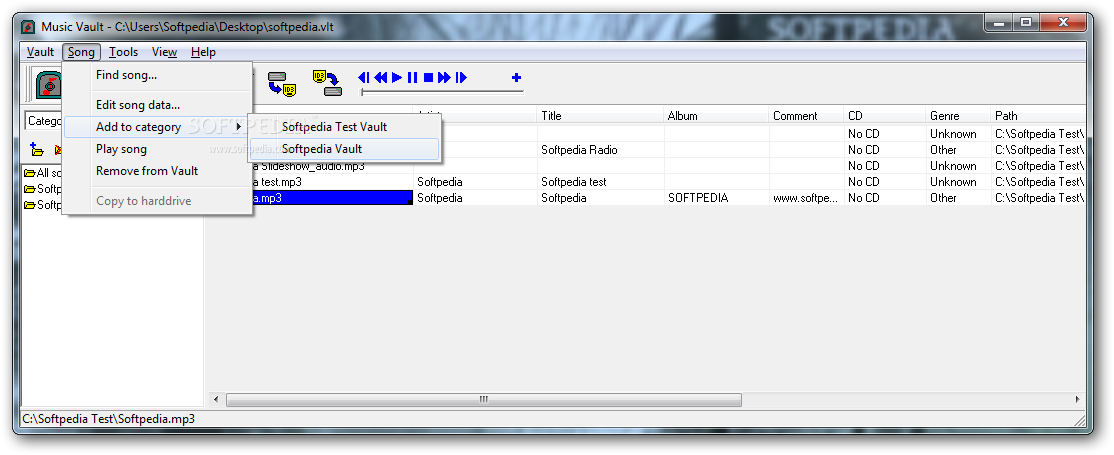
Task: Click the Artist cell in test.mp3 row
Action: click(475, 182)
